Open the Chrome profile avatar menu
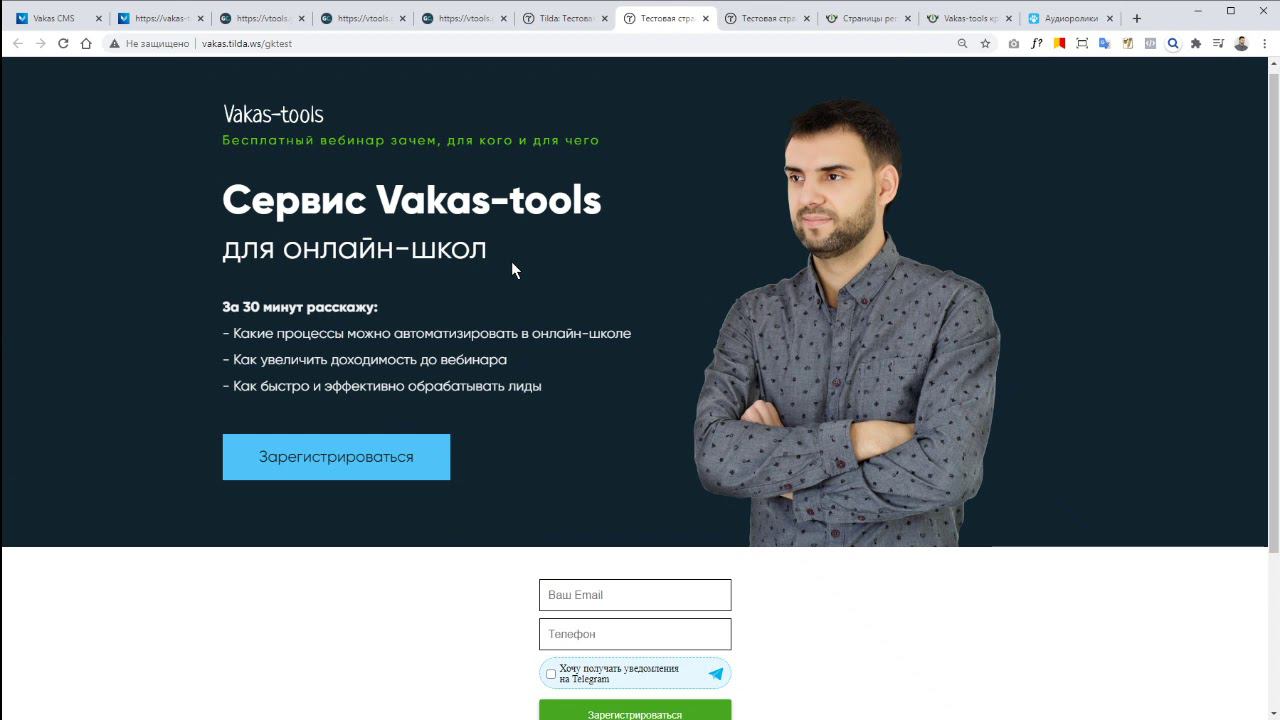 pyautogui.click(x=1241, y=43)
